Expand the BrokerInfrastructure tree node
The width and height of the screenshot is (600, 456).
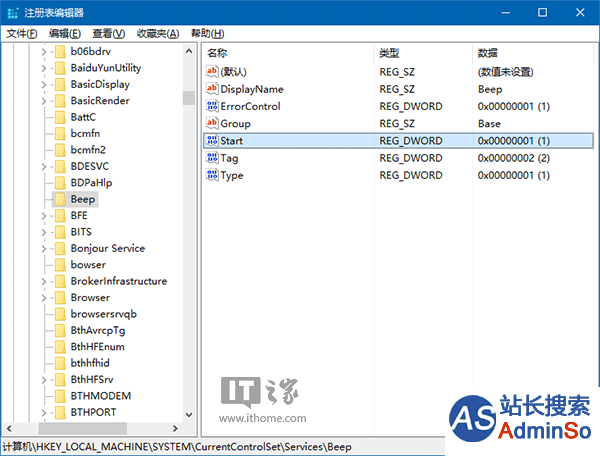pos(44,282)
